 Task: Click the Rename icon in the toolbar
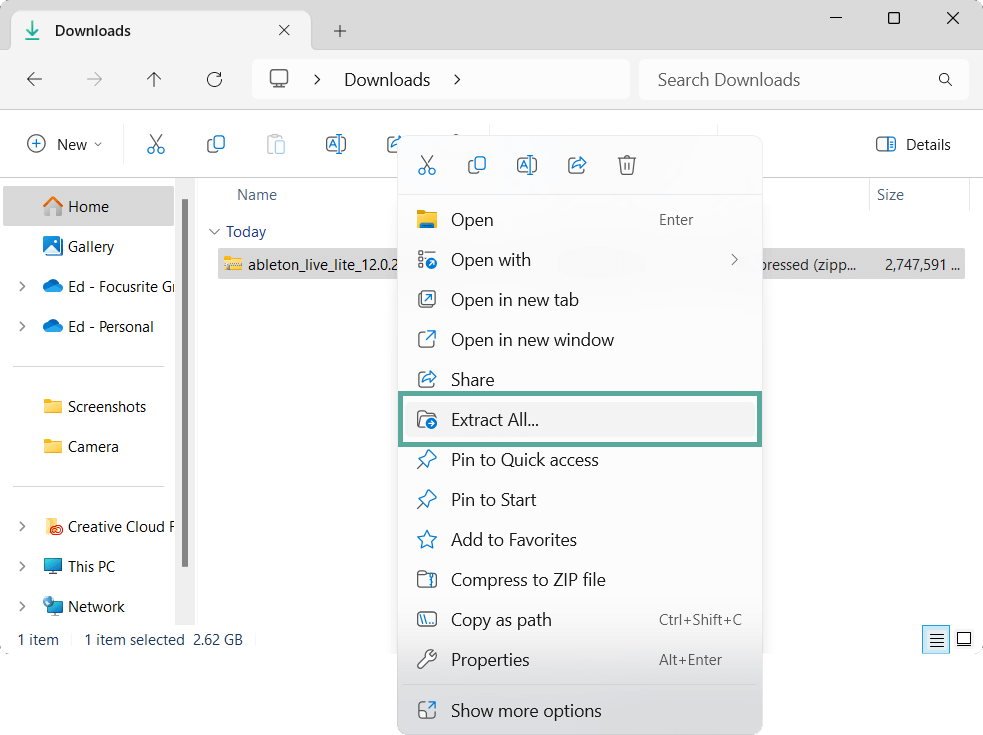tap(336, 144)
